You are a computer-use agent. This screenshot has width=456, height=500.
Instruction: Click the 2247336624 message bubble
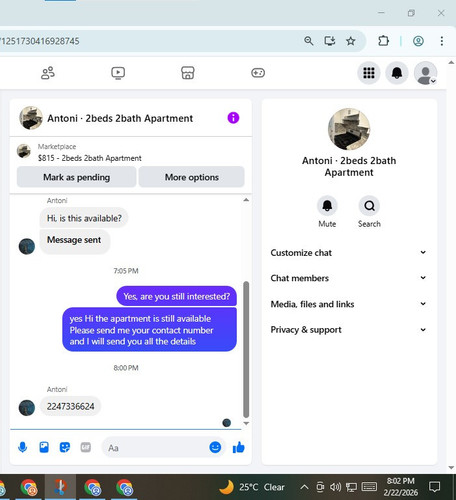click(x=70, y=406)
